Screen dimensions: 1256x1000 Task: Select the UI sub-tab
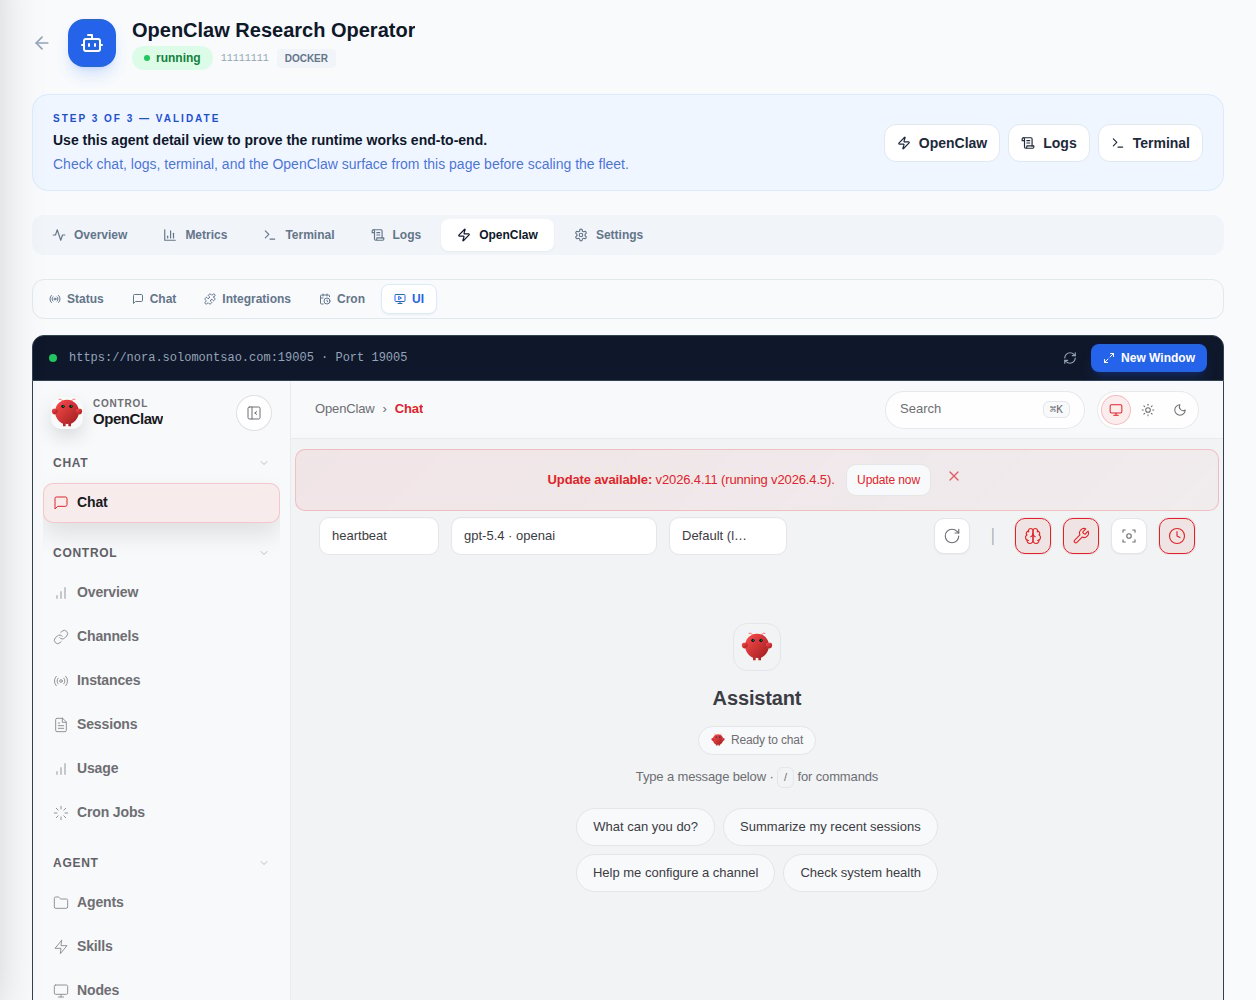pos(409,299)
